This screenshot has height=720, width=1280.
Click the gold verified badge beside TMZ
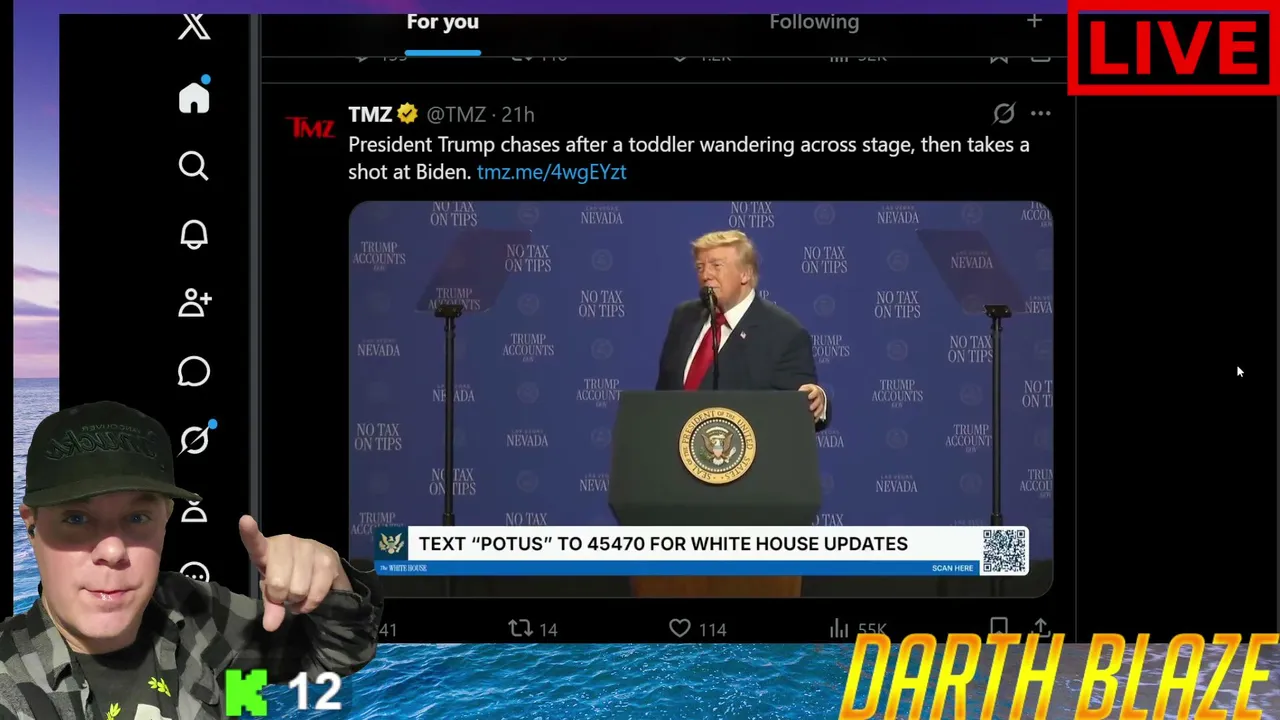(407, 114)
